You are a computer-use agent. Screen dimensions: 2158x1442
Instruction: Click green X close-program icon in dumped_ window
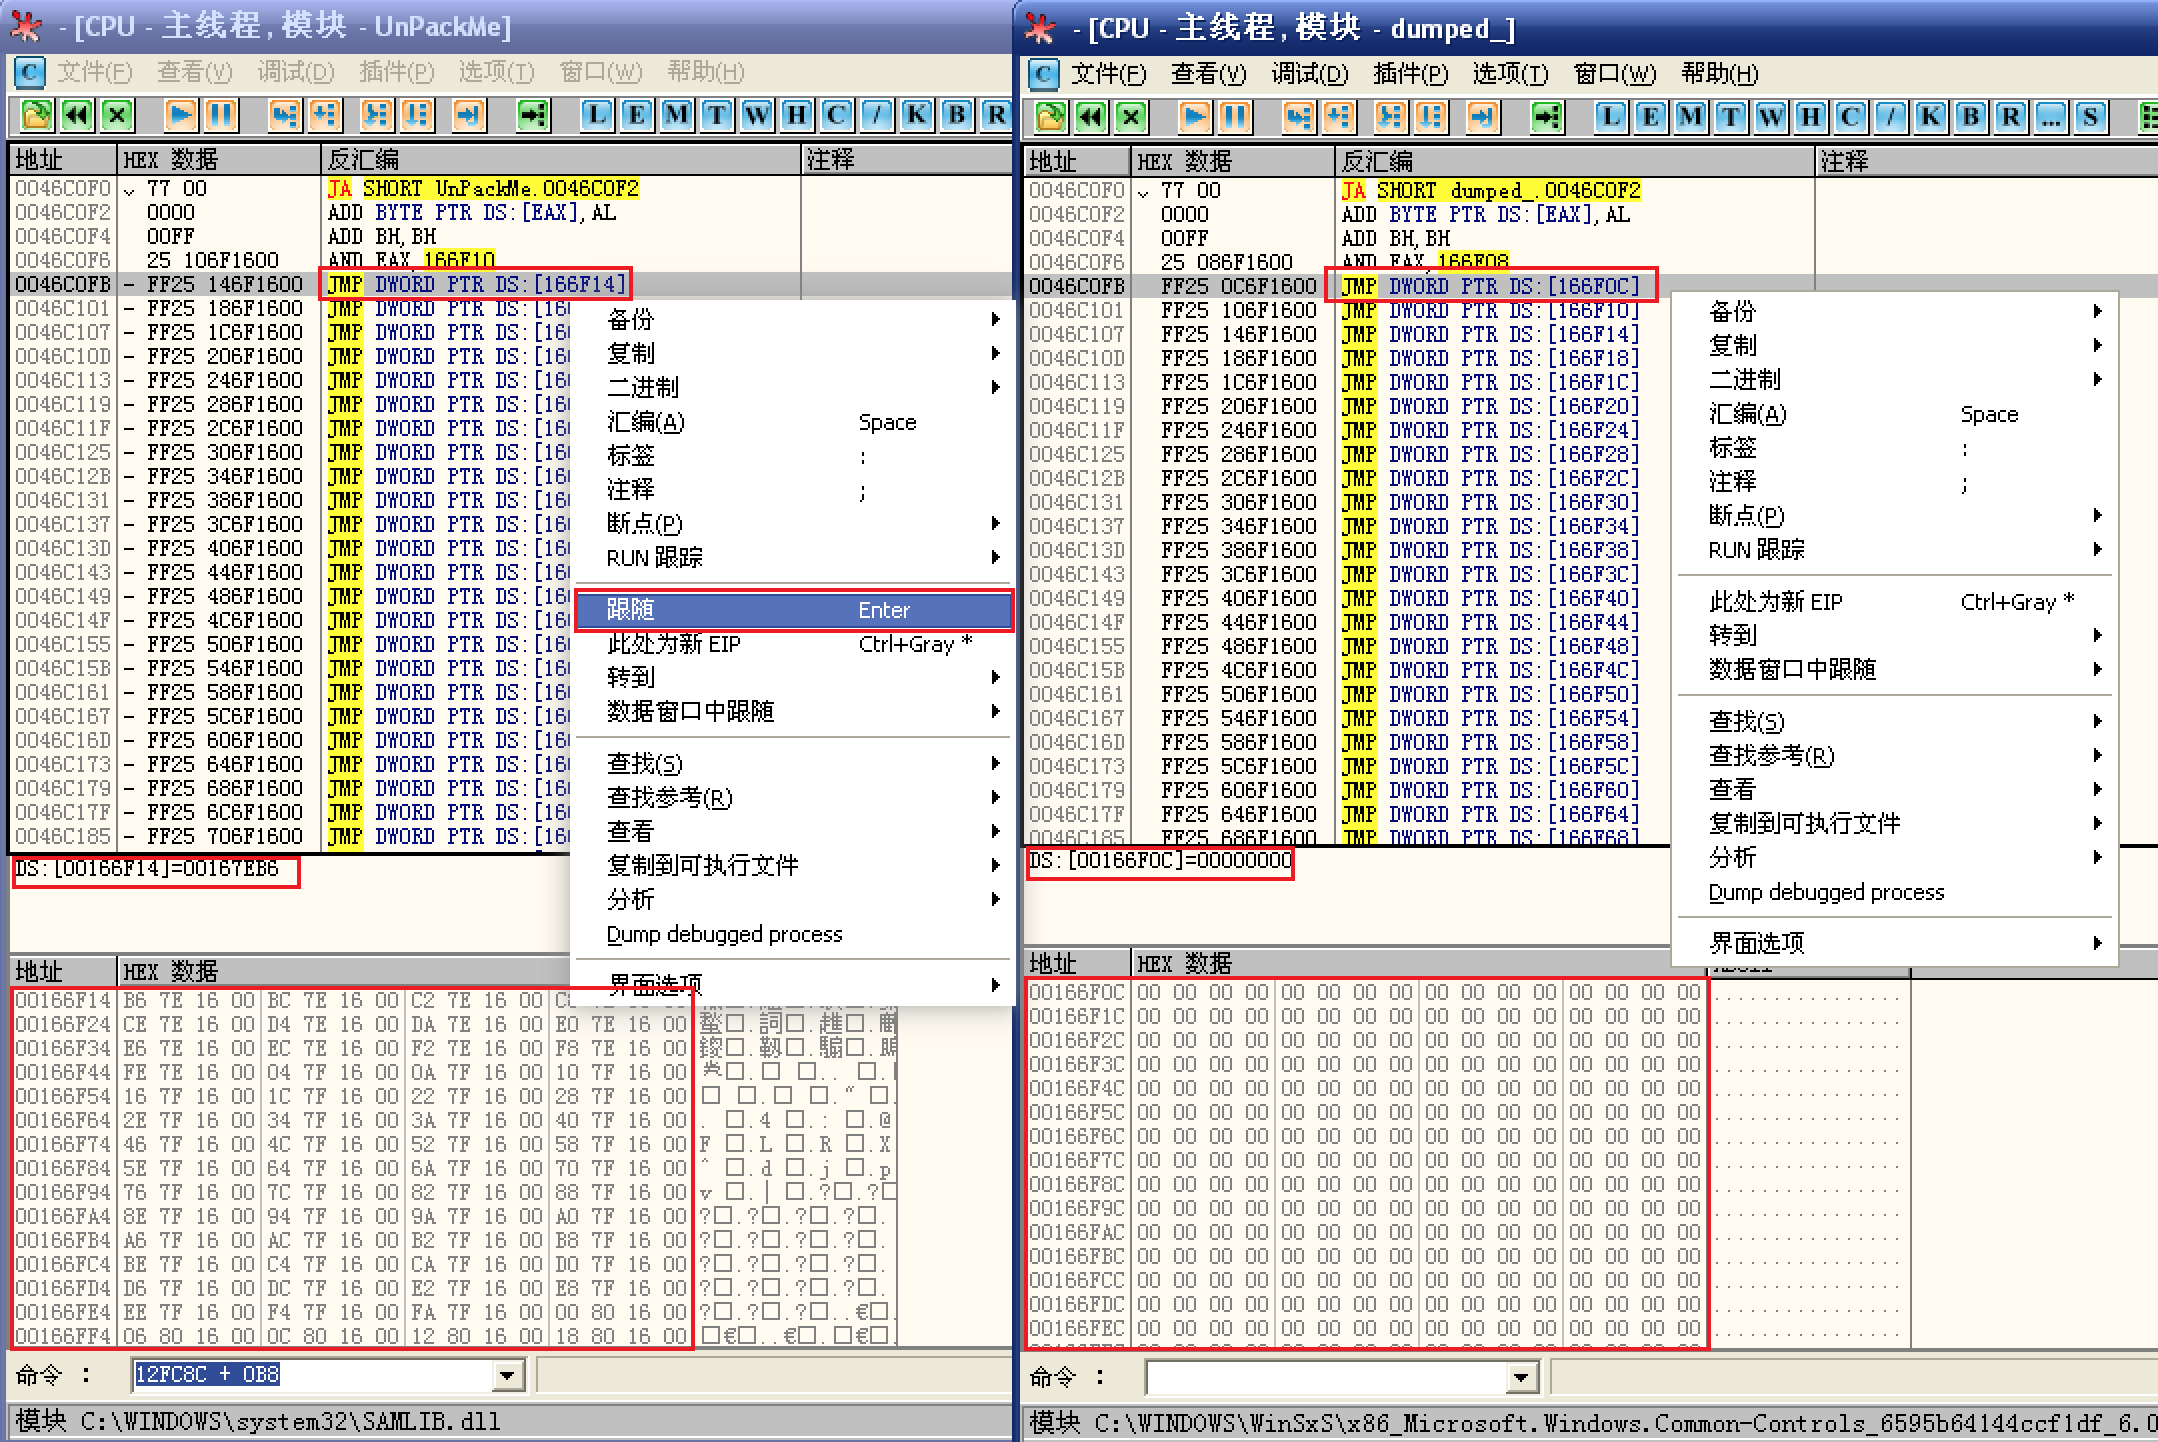click(1131, 117)
